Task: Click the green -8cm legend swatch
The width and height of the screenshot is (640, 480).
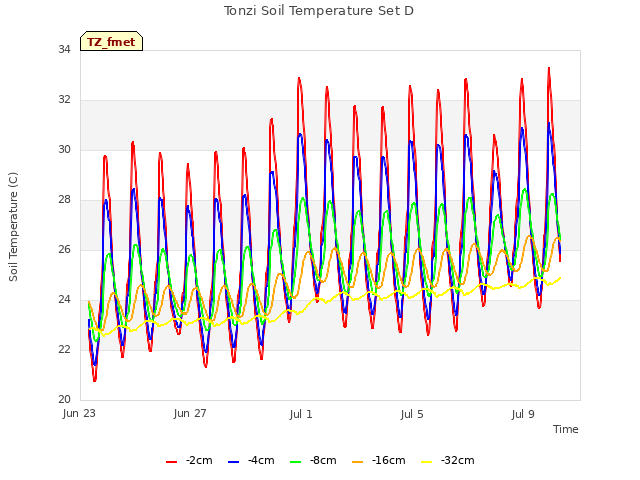Action: (x=296, y=462)
